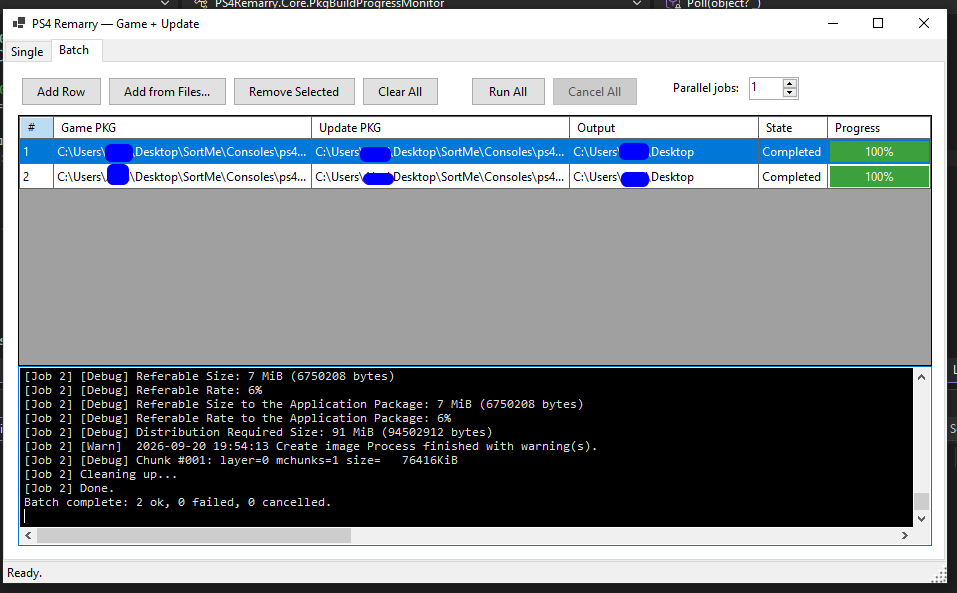Click log horizontal scroll left arrow
The width and height of the screenshot is (957, 593).
[28, 535]
